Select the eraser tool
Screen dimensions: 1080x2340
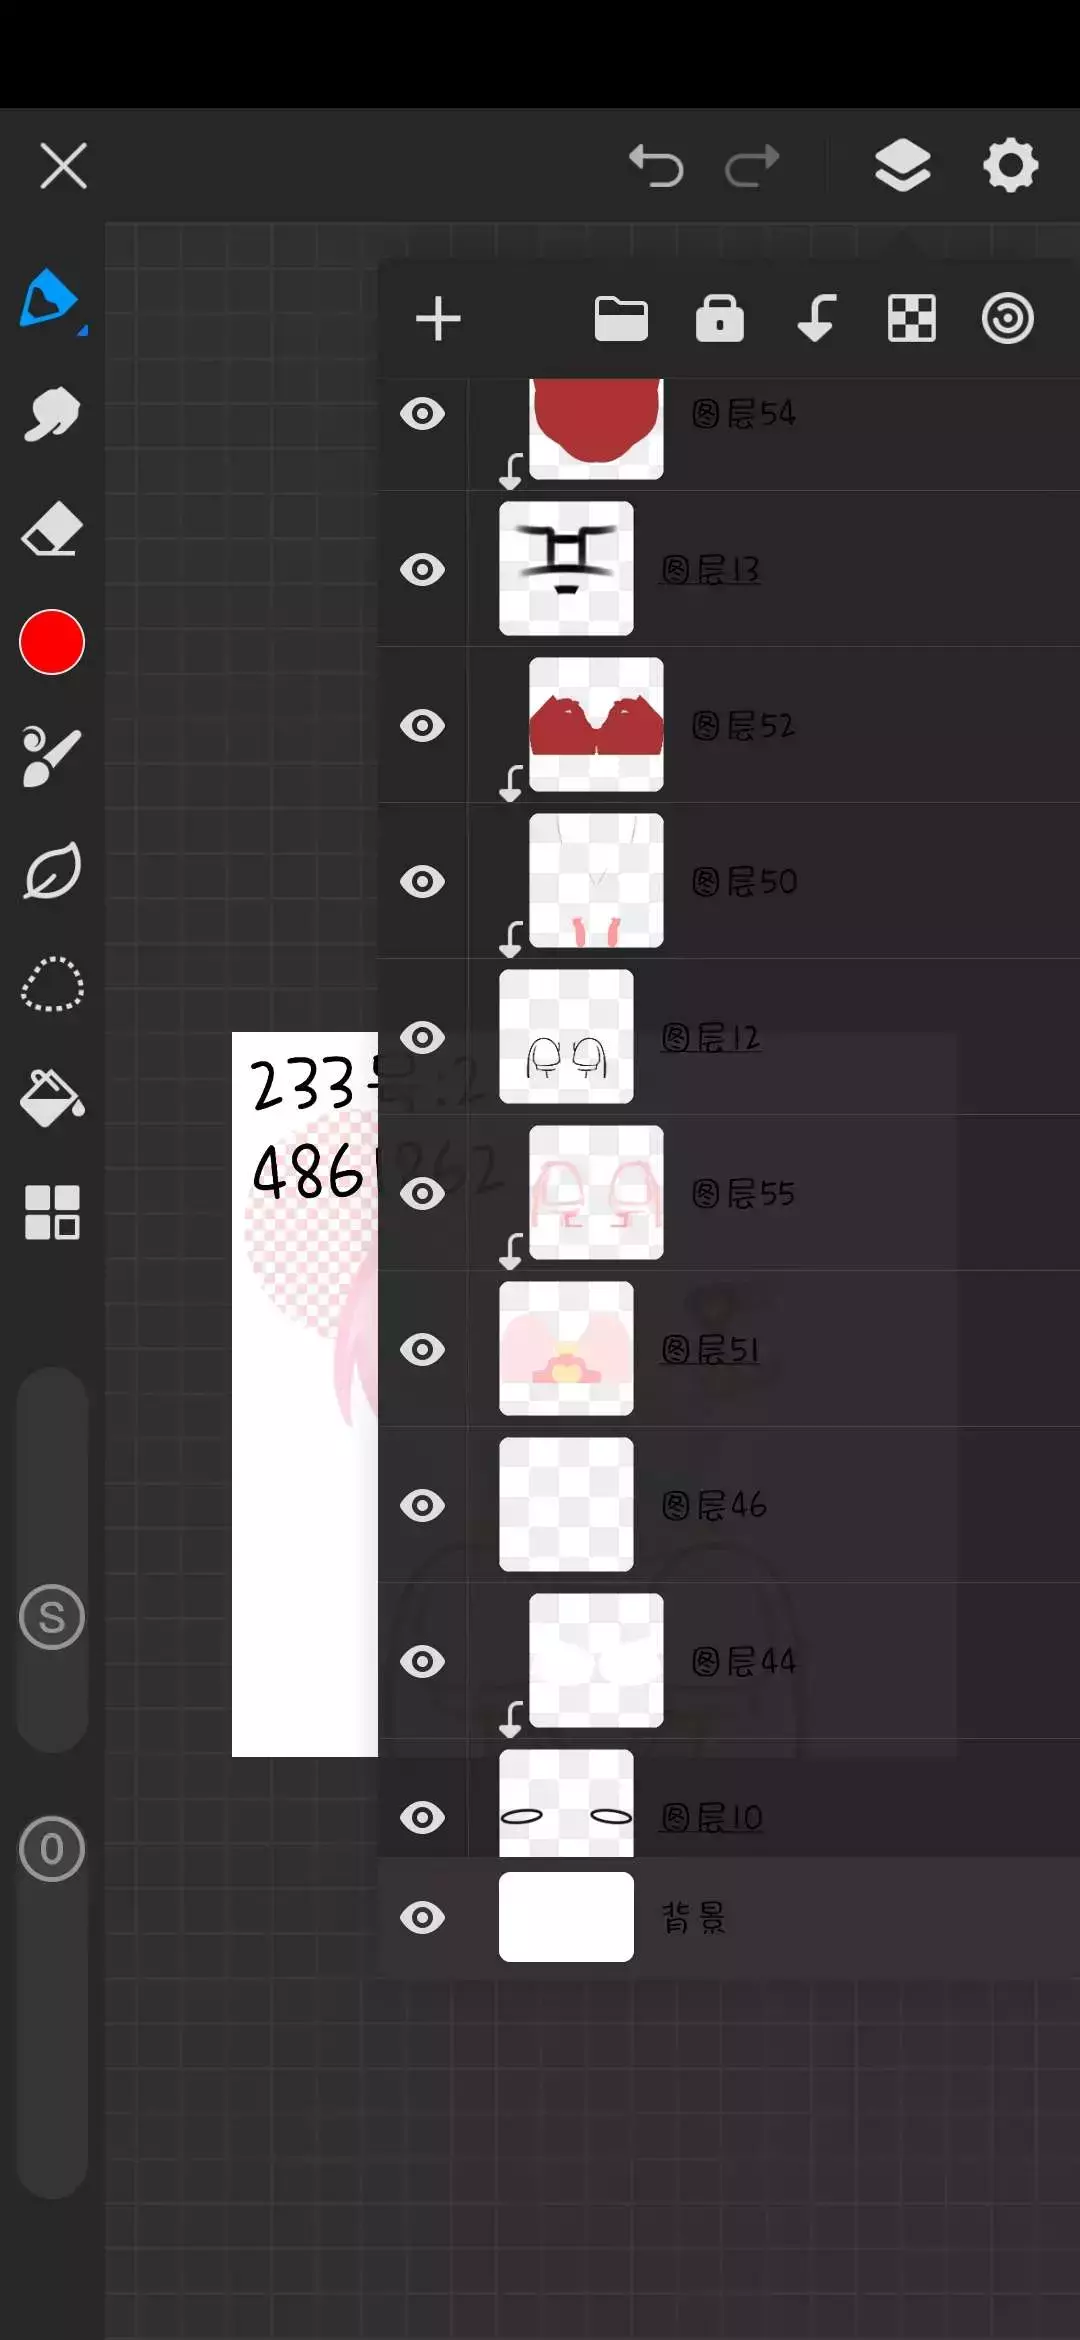[x=51, y=528]
